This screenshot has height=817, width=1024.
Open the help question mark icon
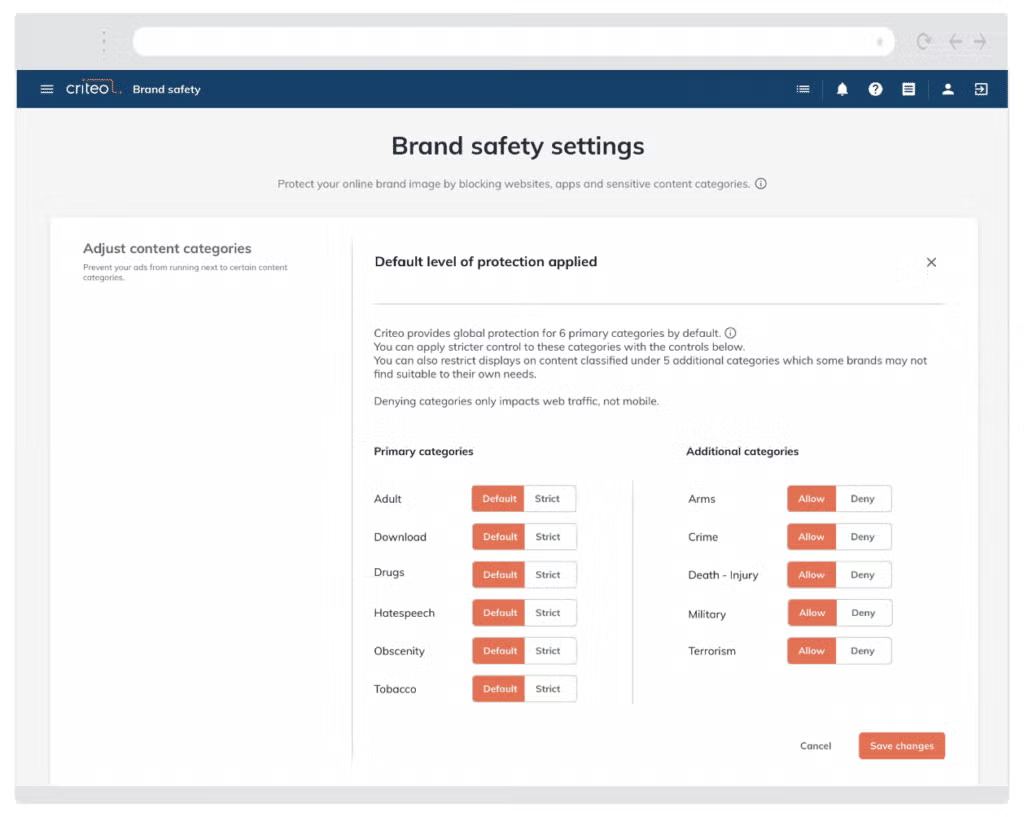[x=875, y=89]
